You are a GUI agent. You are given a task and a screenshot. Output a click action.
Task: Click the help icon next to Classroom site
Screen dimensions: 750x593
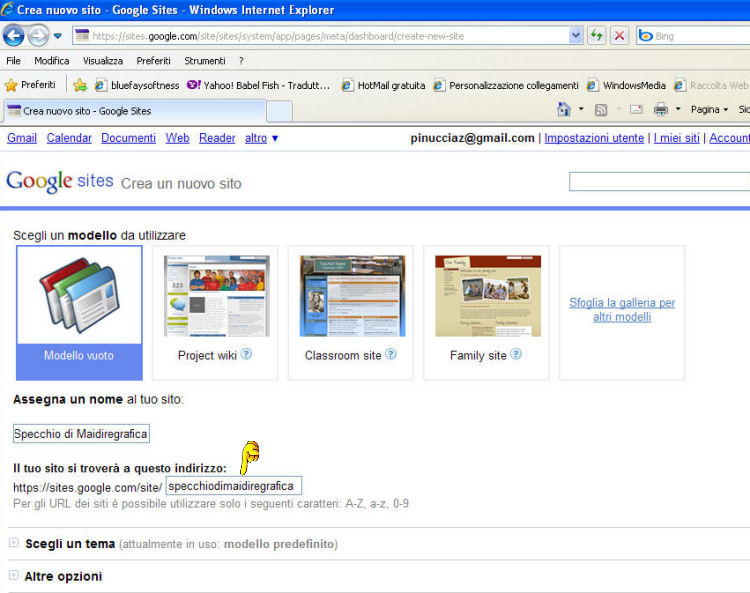(391, 354)
